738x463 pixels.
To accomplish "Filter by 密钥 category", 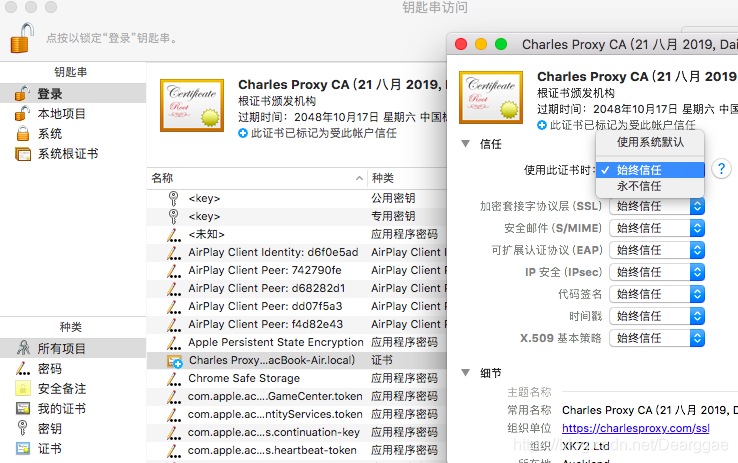I will click(73, 429).
